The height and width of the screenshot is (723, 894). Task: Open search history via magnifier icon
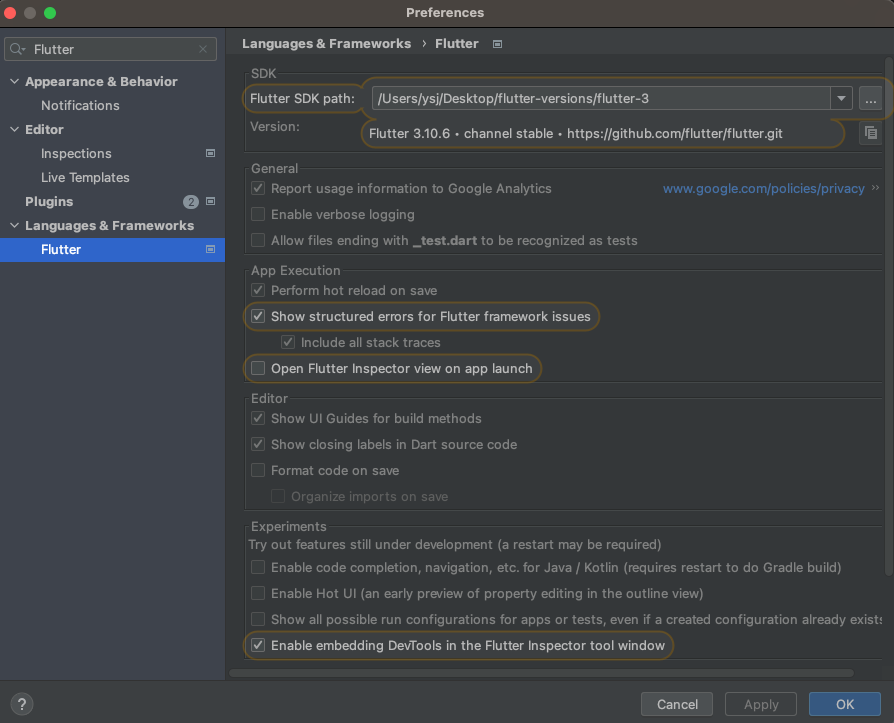point(18,49)
